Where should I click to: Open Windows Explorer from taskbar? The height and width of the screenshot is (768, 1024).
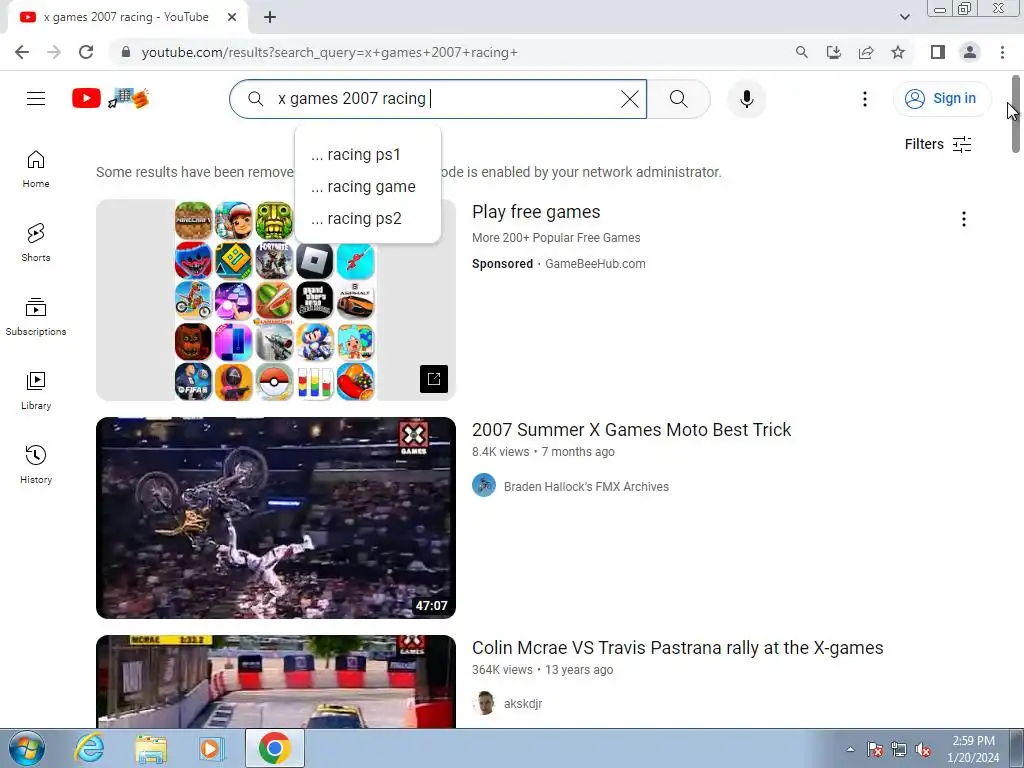pyautogui.click(x=151, y=748)
